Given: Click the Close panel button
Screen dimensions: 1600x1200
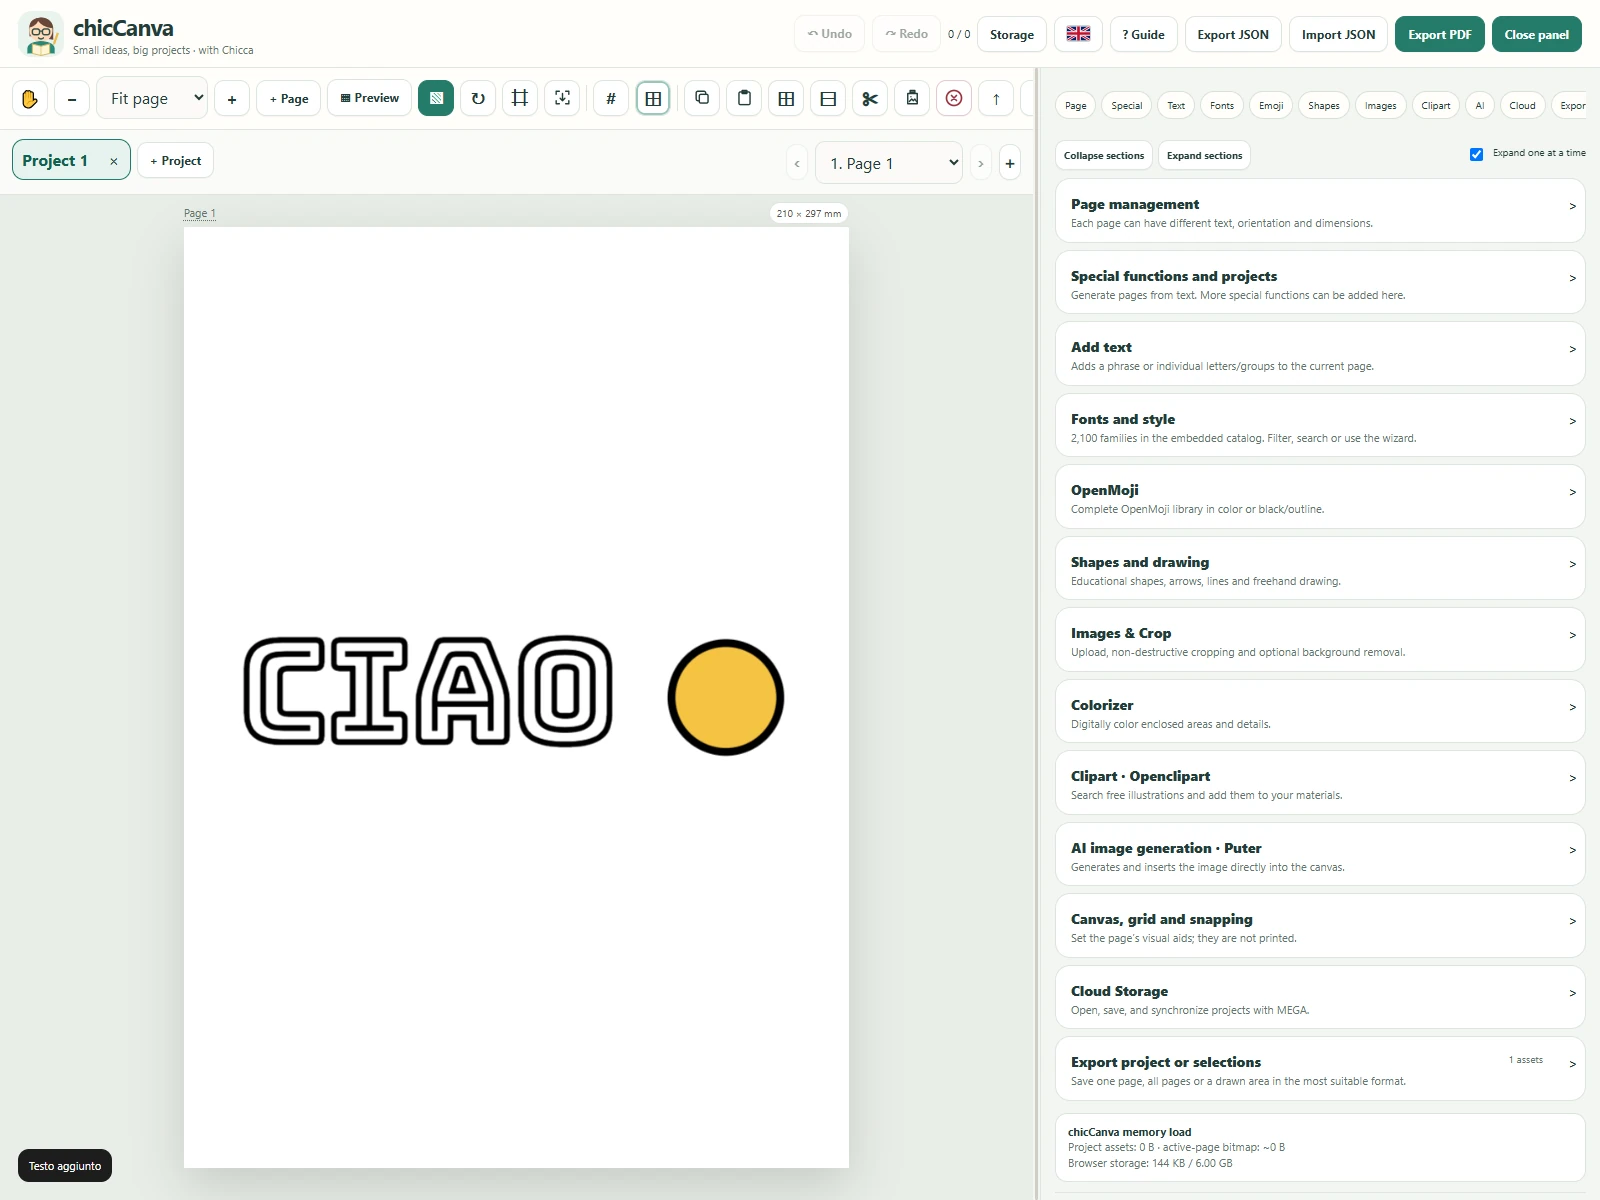Looking at the screenshot, I should [x=1537, y=34].
